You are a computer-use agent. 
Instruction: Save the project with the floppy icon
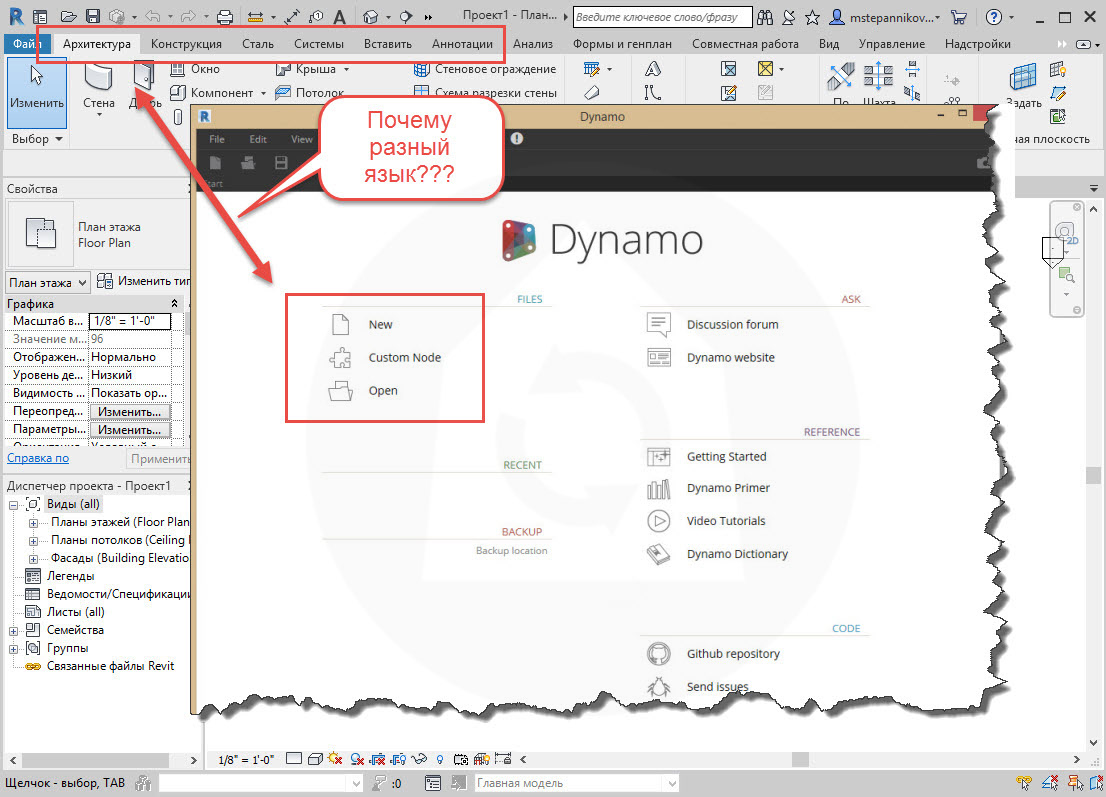point(92,16)
